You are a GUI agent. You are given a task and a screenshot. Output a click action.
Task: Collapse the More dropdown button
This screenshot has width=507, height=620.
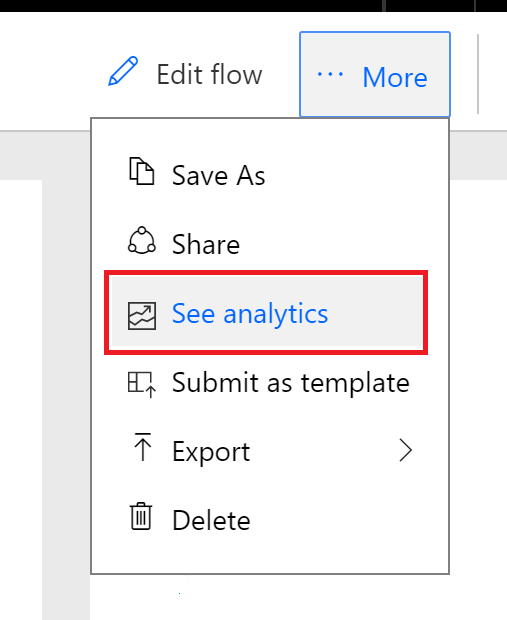pyautogui.click(x=375, y=74)
